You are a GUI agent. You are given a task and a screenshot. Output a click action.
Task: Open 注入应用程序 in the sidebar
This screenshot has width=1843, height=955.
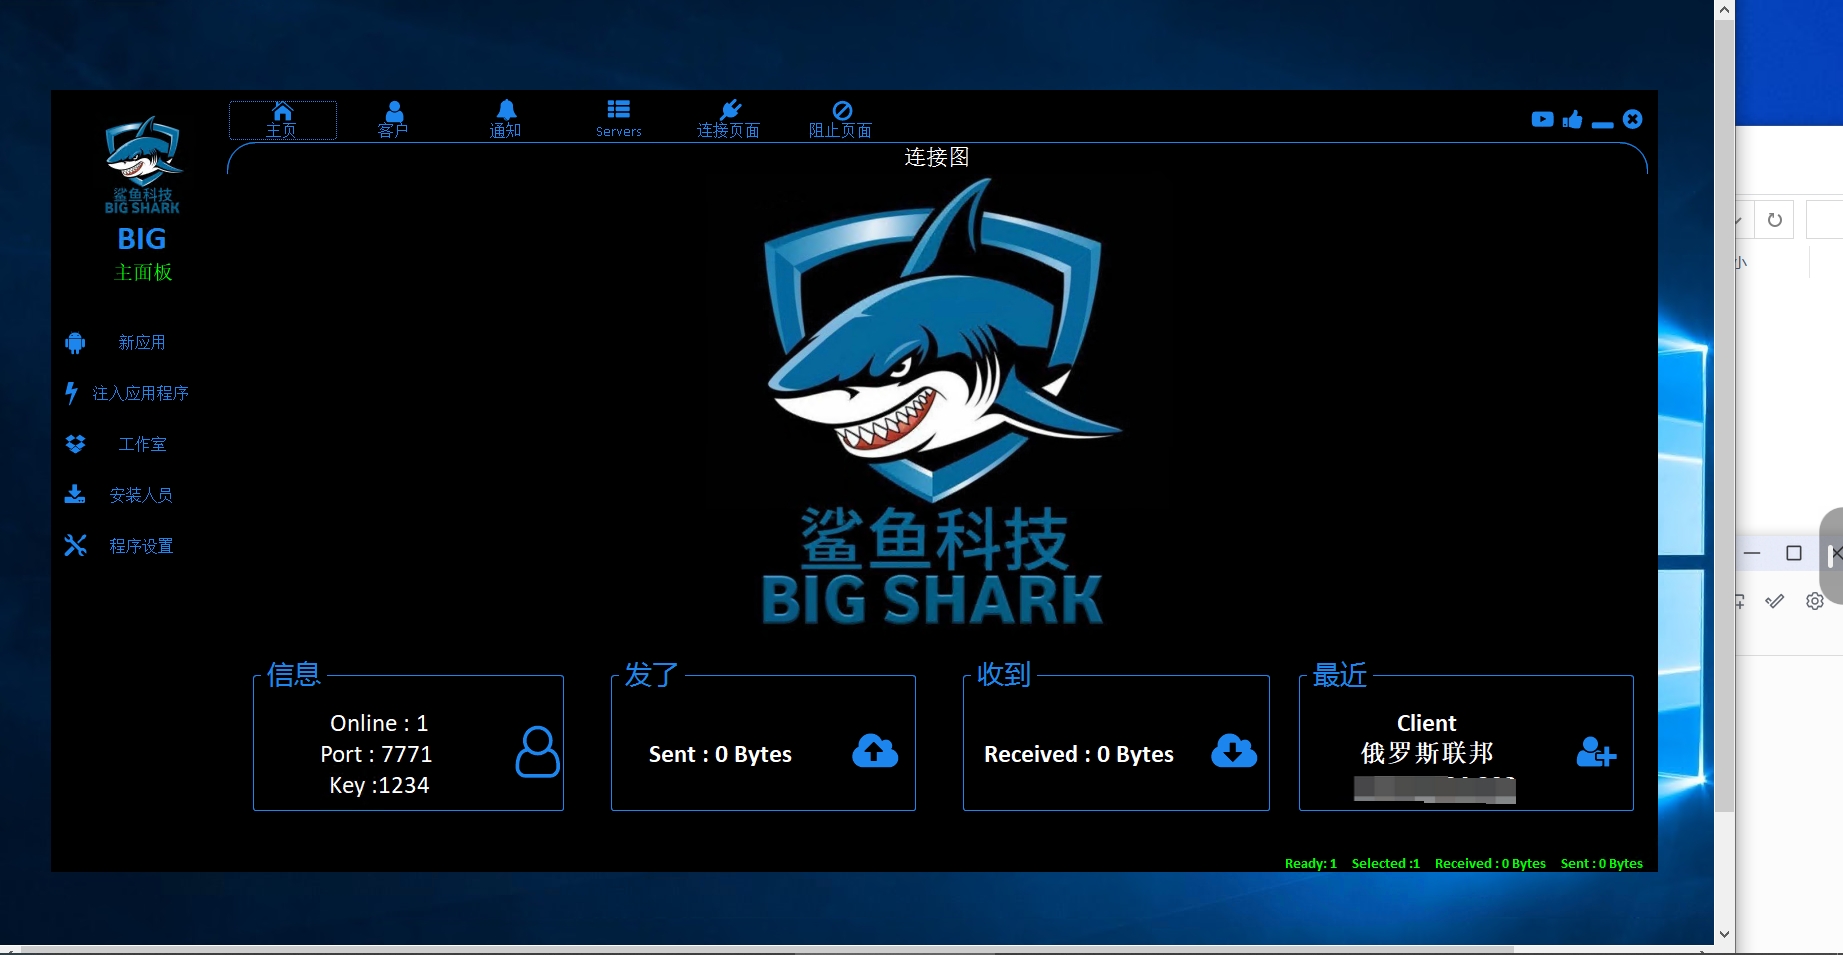tap(141, 394)
